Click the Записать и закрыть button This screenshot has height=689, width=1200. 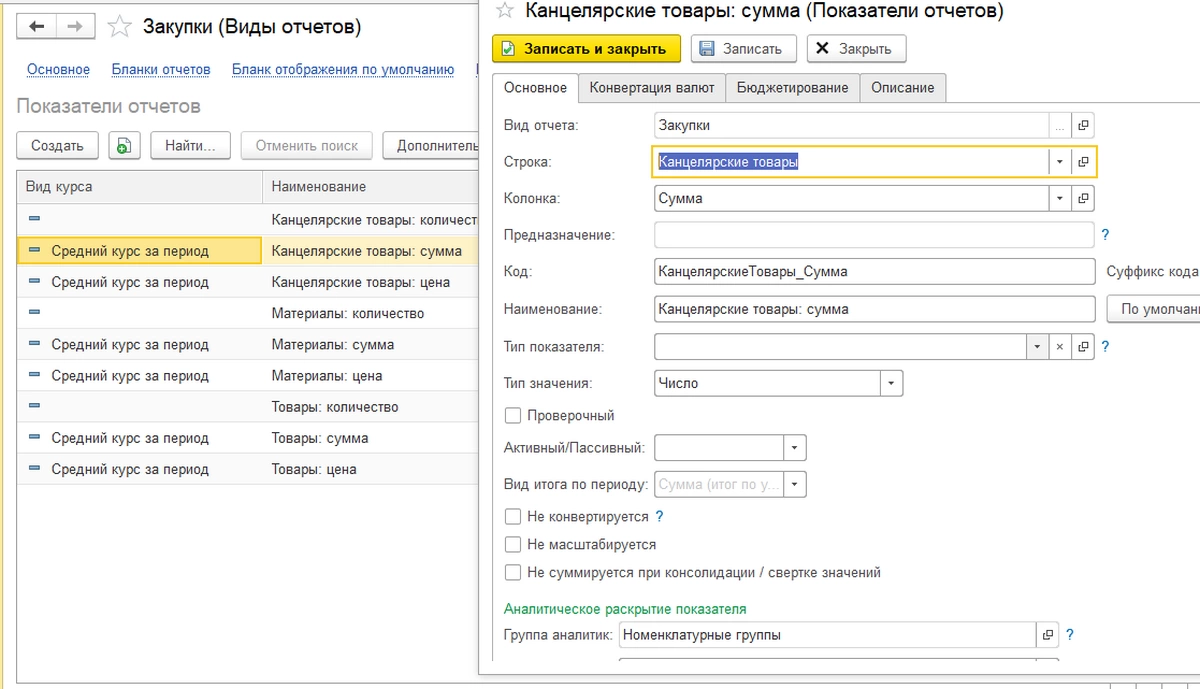coord(586,49)
